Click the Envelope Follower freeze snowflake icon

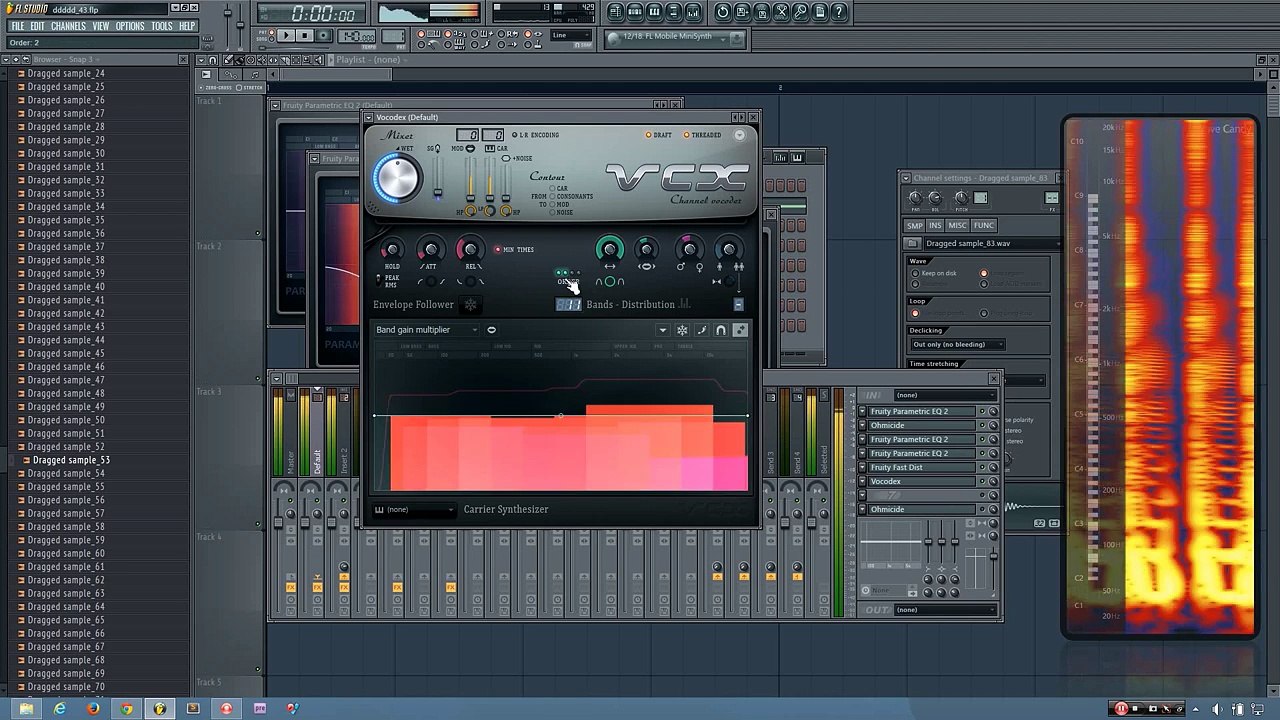[470, 305]
